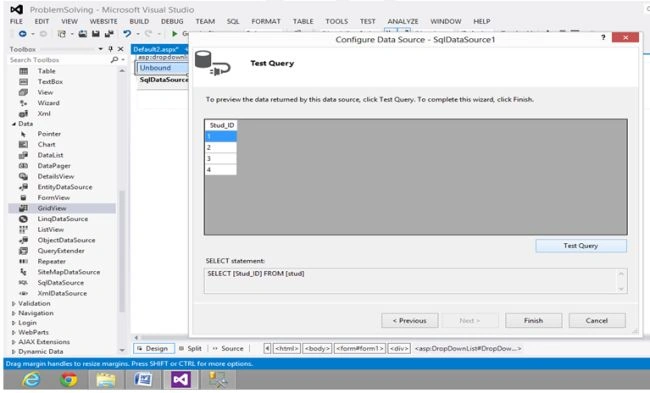Switch to Design view tab
This screenshot has width=650, height=393.
pos(153,349)
